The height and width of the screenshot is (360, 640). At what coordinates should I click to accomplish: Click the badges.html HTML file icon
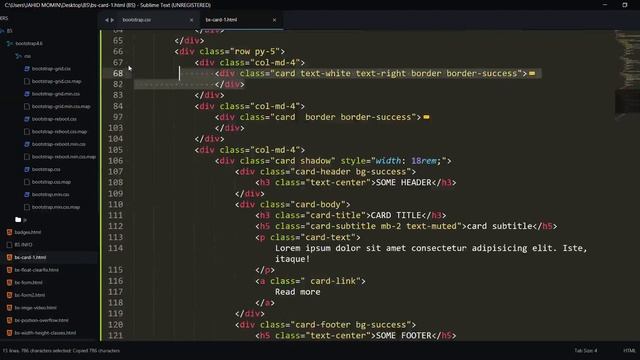click(9, 232)
